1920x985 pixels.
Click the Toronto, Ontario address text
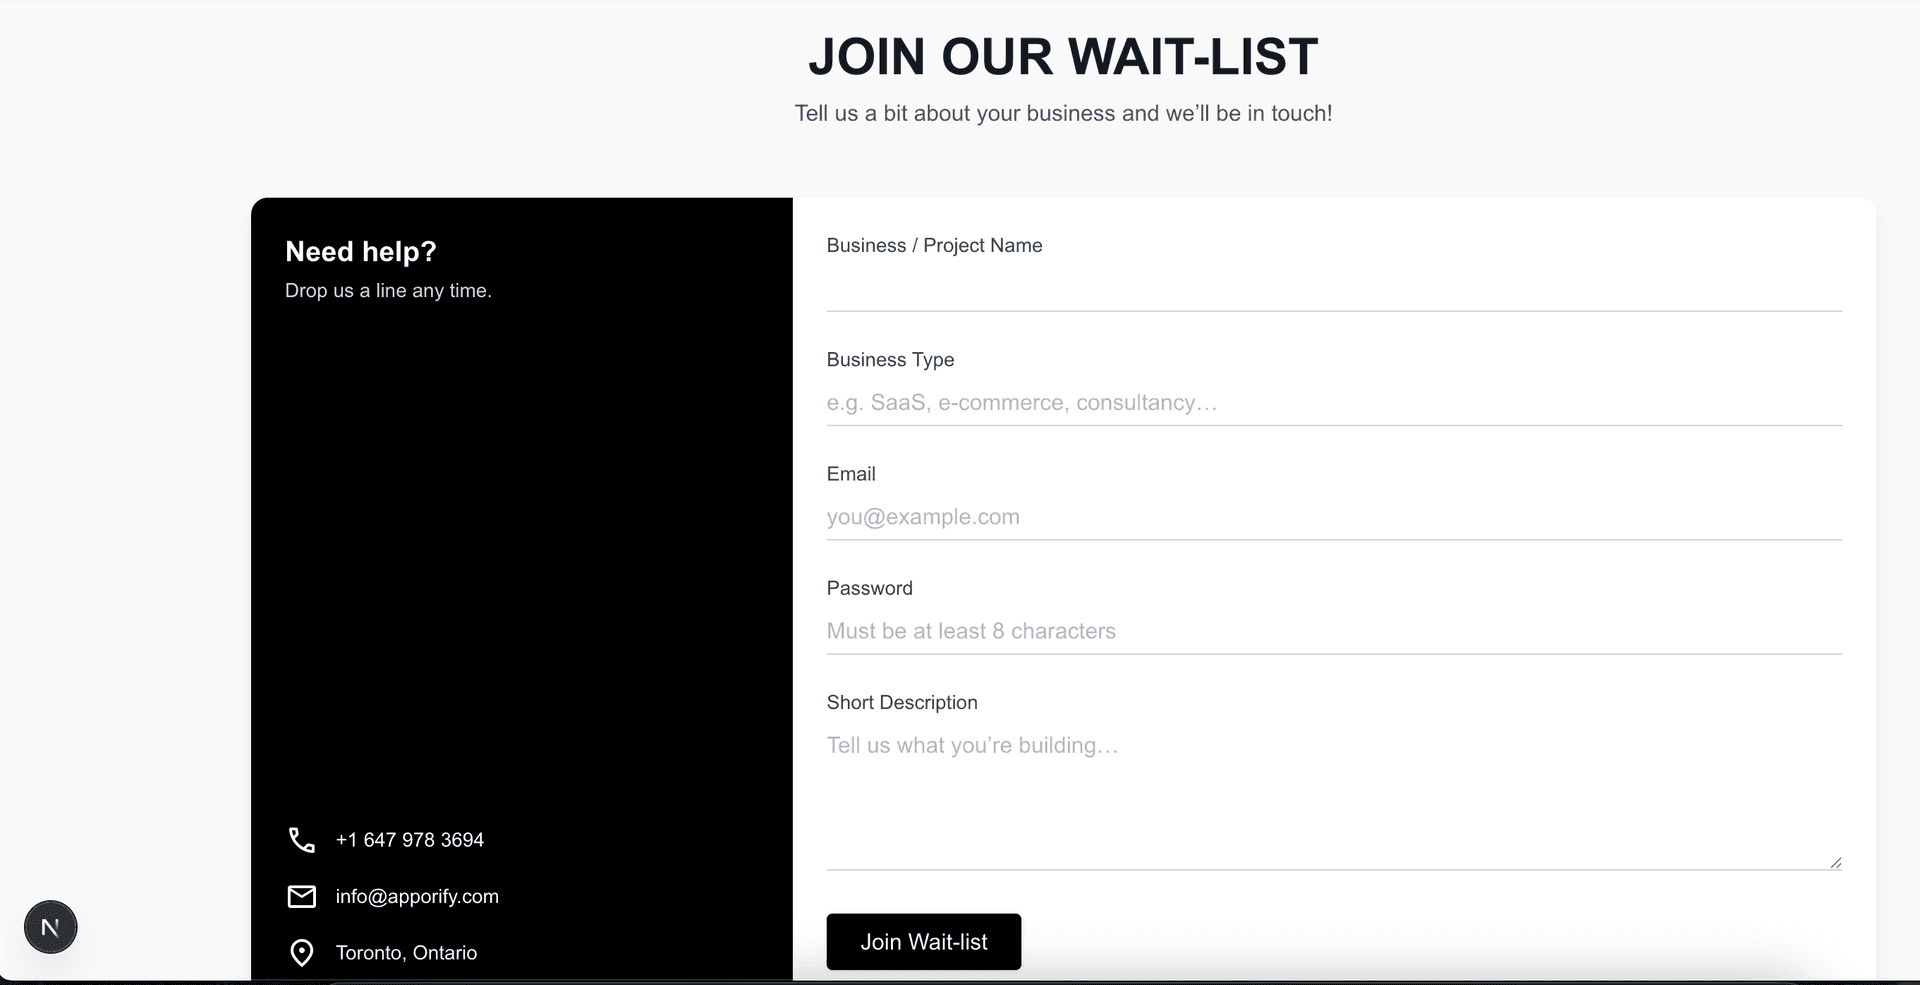tap(406, 953)
